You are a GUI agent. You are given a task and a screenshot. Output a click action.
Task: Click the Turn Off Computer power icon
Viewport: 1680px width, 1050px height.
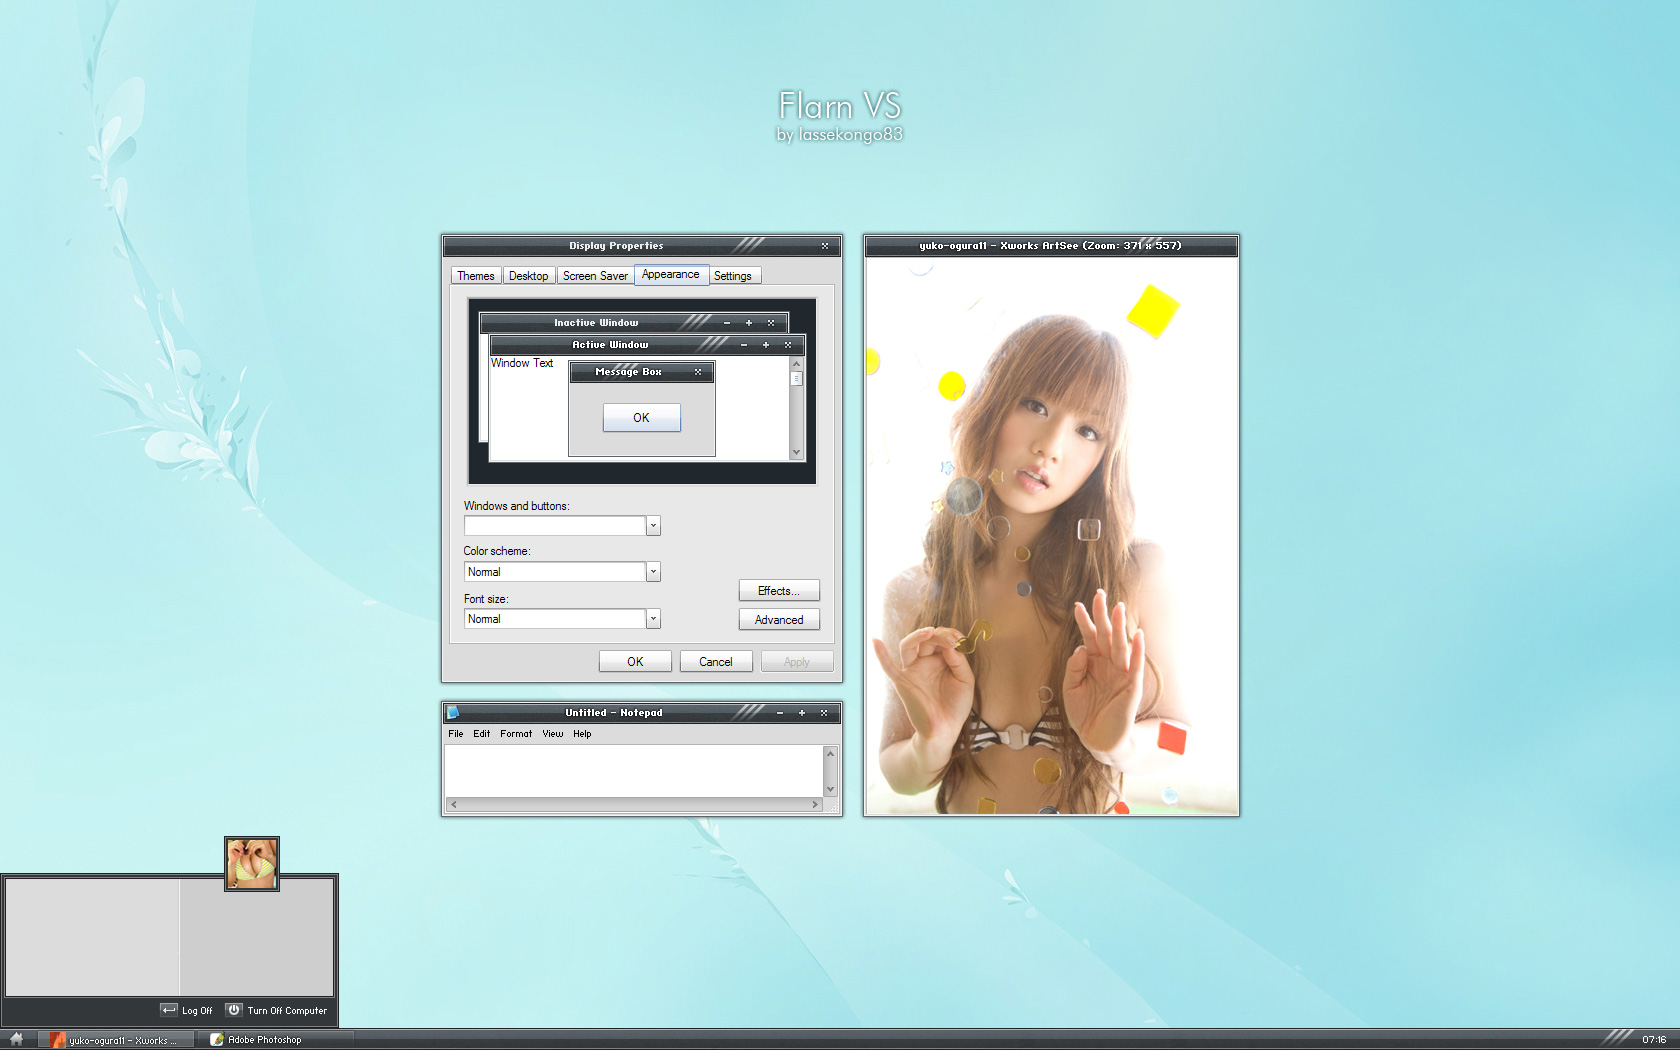pyautogui.click(x=234, y=1010)
